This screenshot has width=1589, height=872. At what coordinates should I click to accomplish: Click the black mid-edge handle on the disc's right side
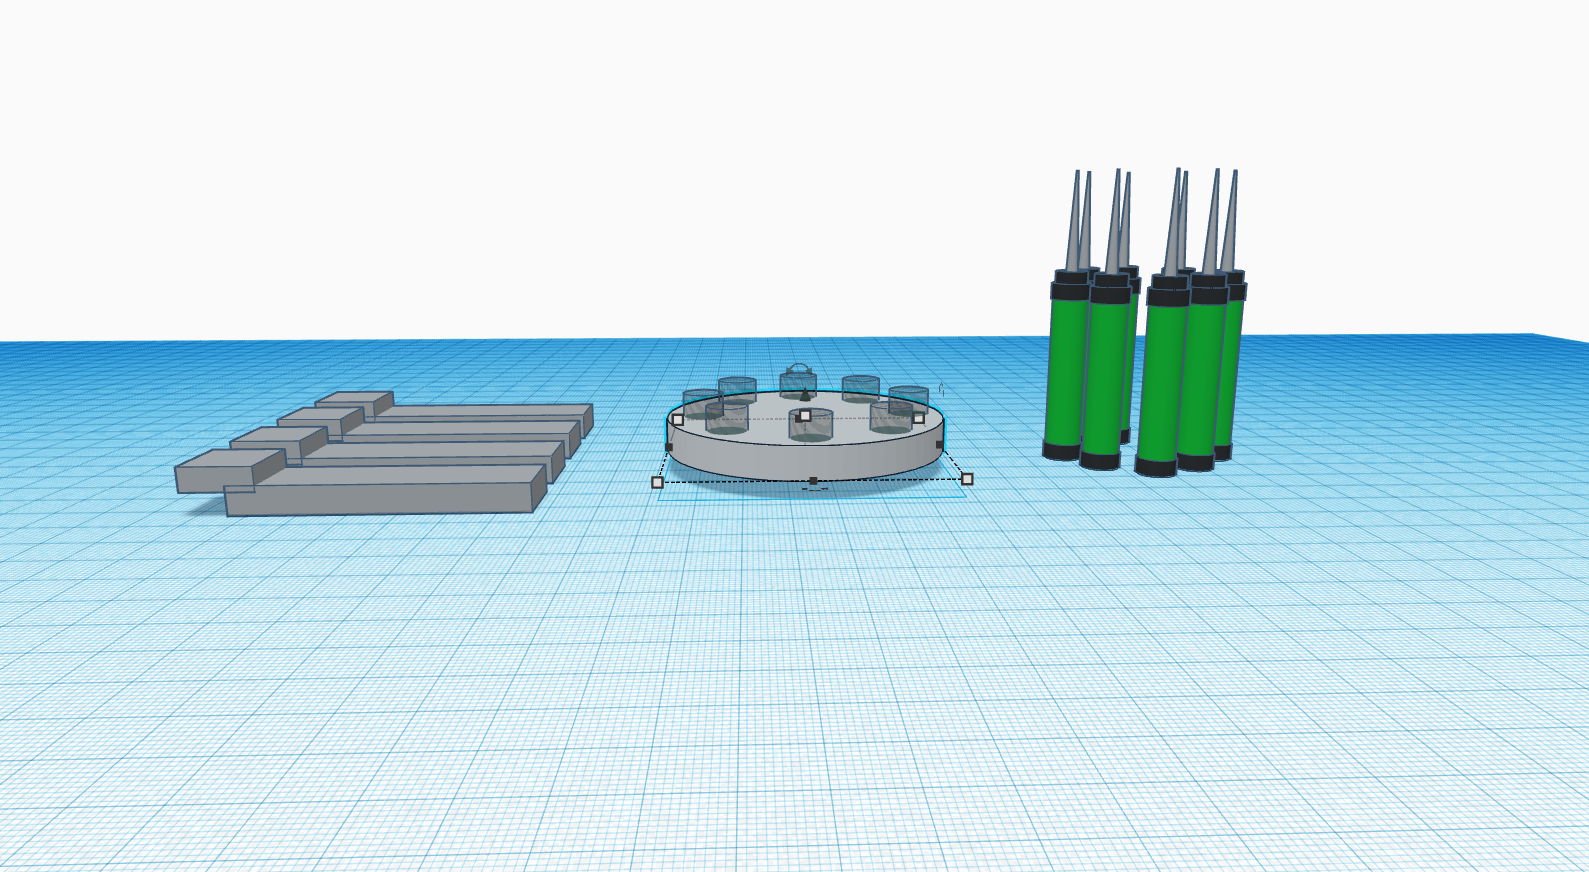pyautogui.click(x=939, y=445)
